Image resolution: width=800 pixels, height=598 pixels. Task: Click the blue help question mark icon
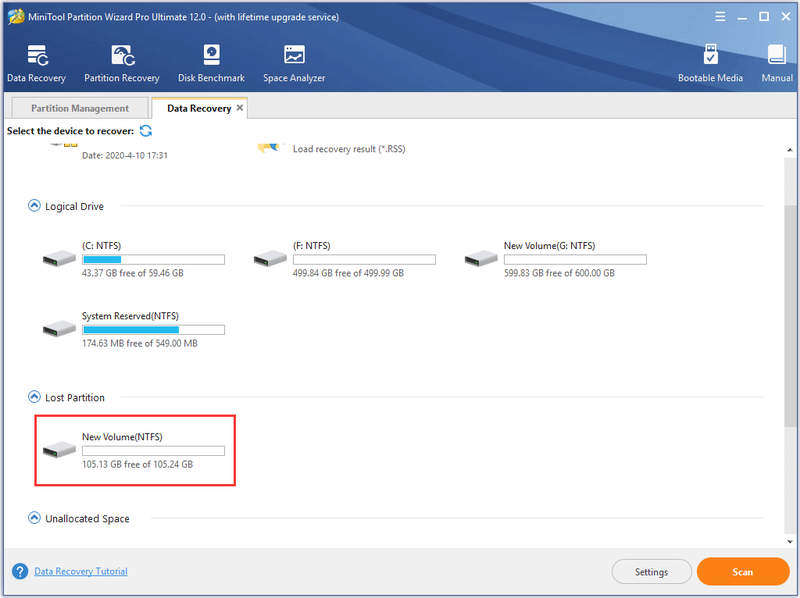pos(20,571)
